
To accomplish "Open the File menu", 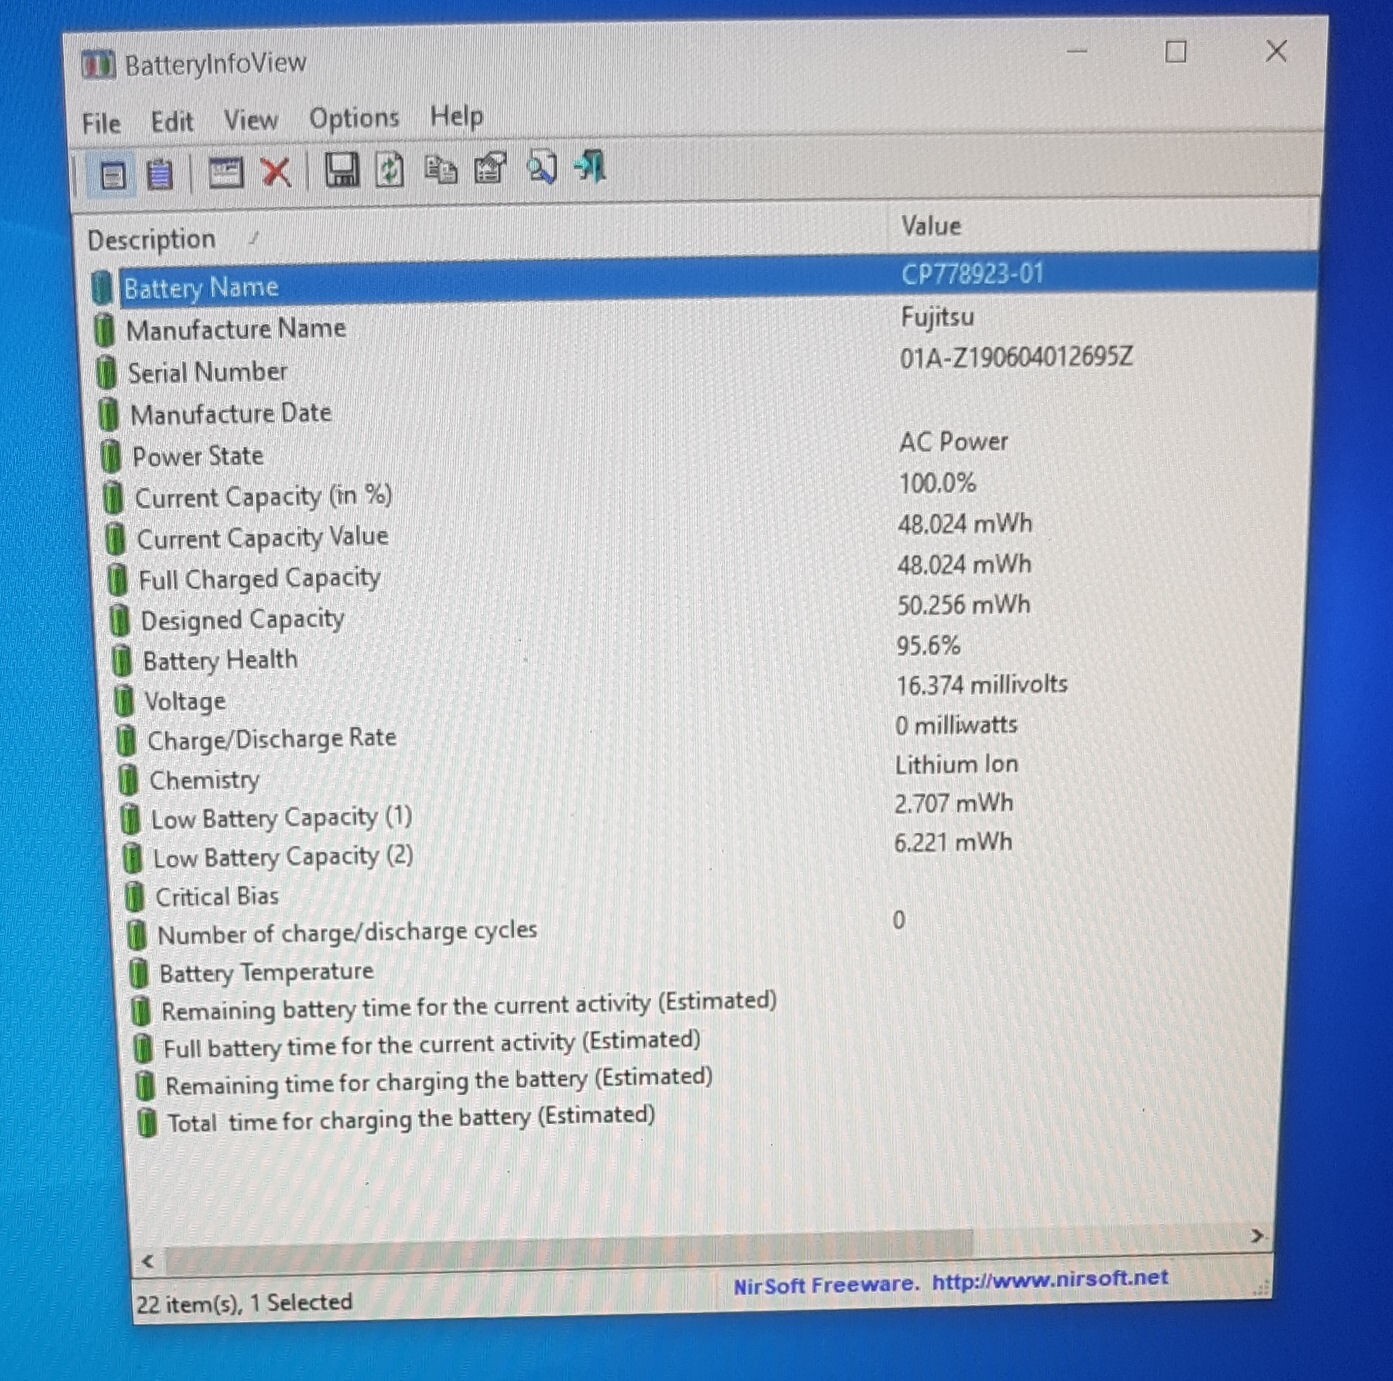I will point(101,123).
